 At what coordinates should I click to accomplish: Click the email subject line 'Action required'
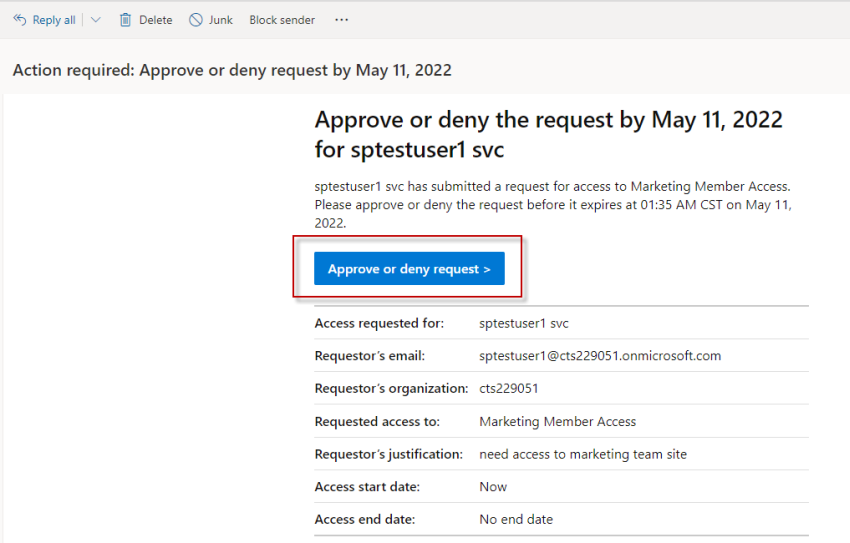point(232,70)
